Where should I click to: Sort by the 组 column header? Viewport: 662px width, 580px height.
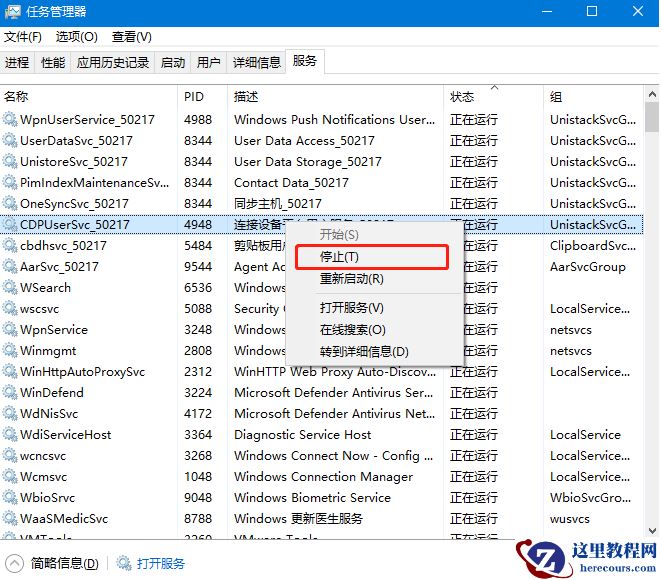[x=594, y=97]
